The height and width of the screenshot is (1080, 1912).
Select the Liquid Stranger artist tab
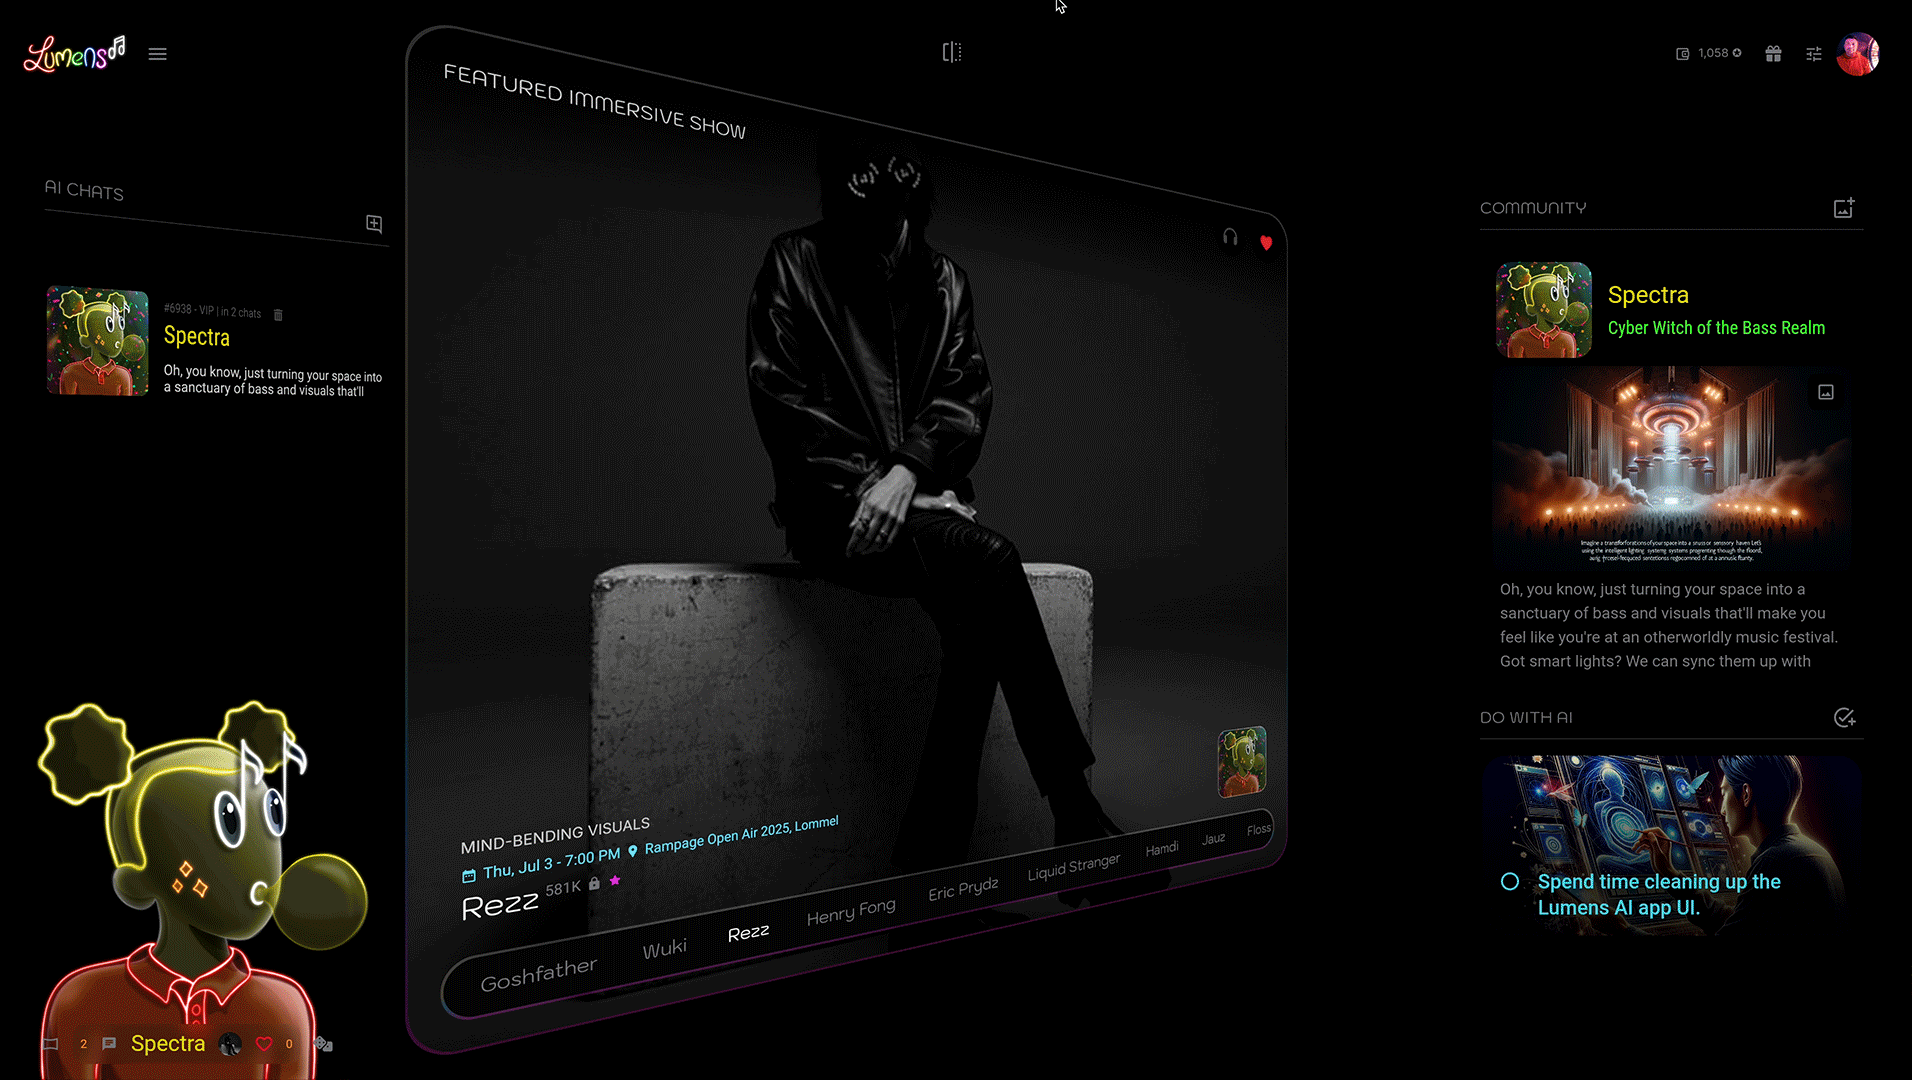coord(1073,867)
